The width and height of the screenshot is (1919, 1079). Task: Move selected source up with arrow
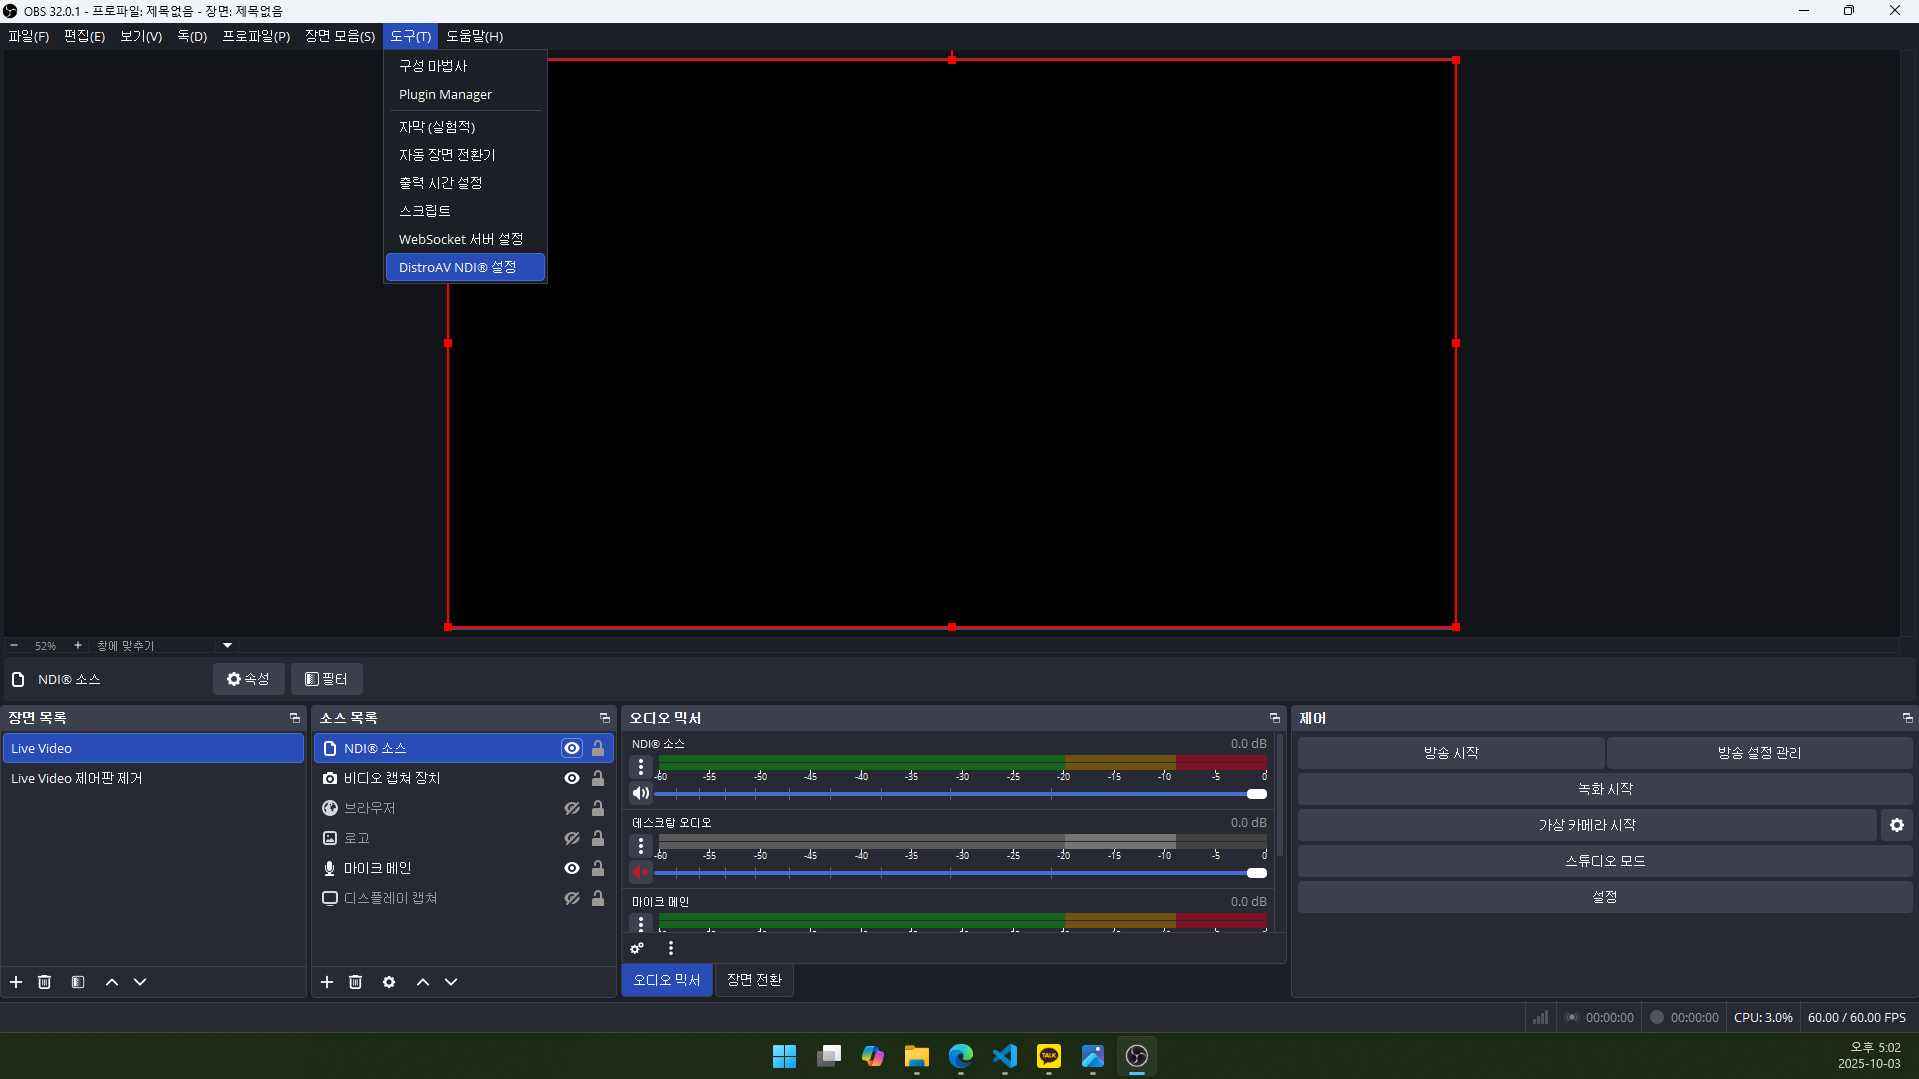(x=423, y=982)
